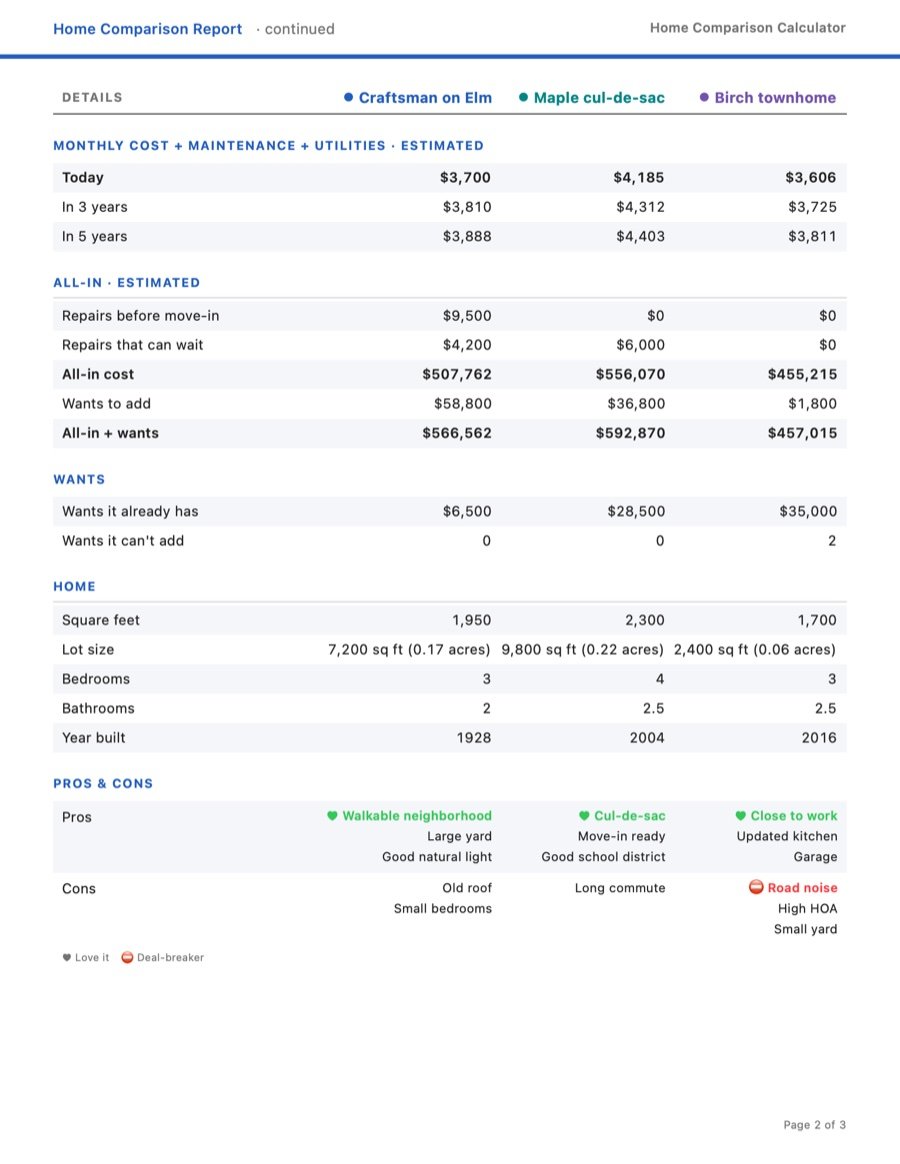Click the $4,312 three-year value
The height and width of the screenshot is (1164, 900).
[640, 207]
